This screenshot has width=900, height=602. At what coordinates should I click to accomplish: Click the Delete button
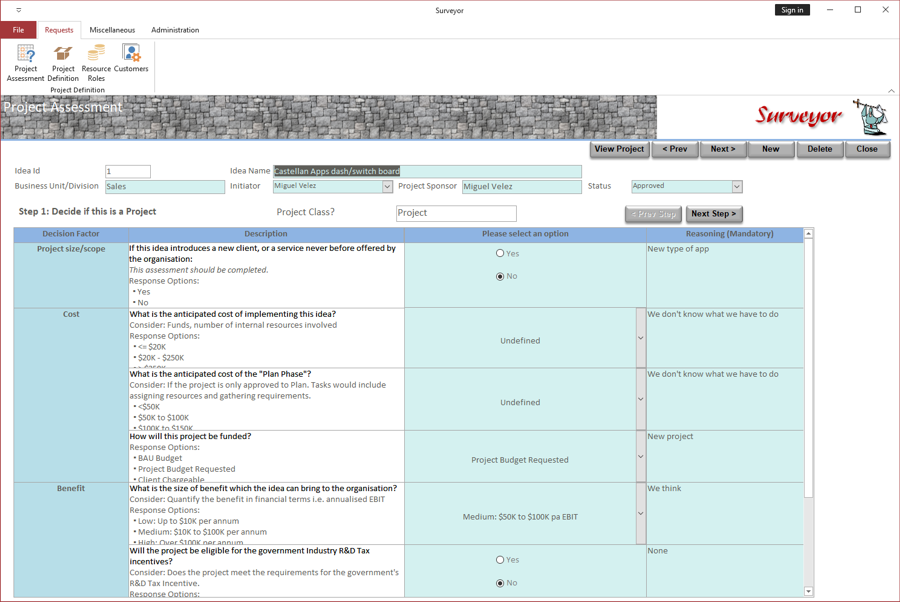820,149
